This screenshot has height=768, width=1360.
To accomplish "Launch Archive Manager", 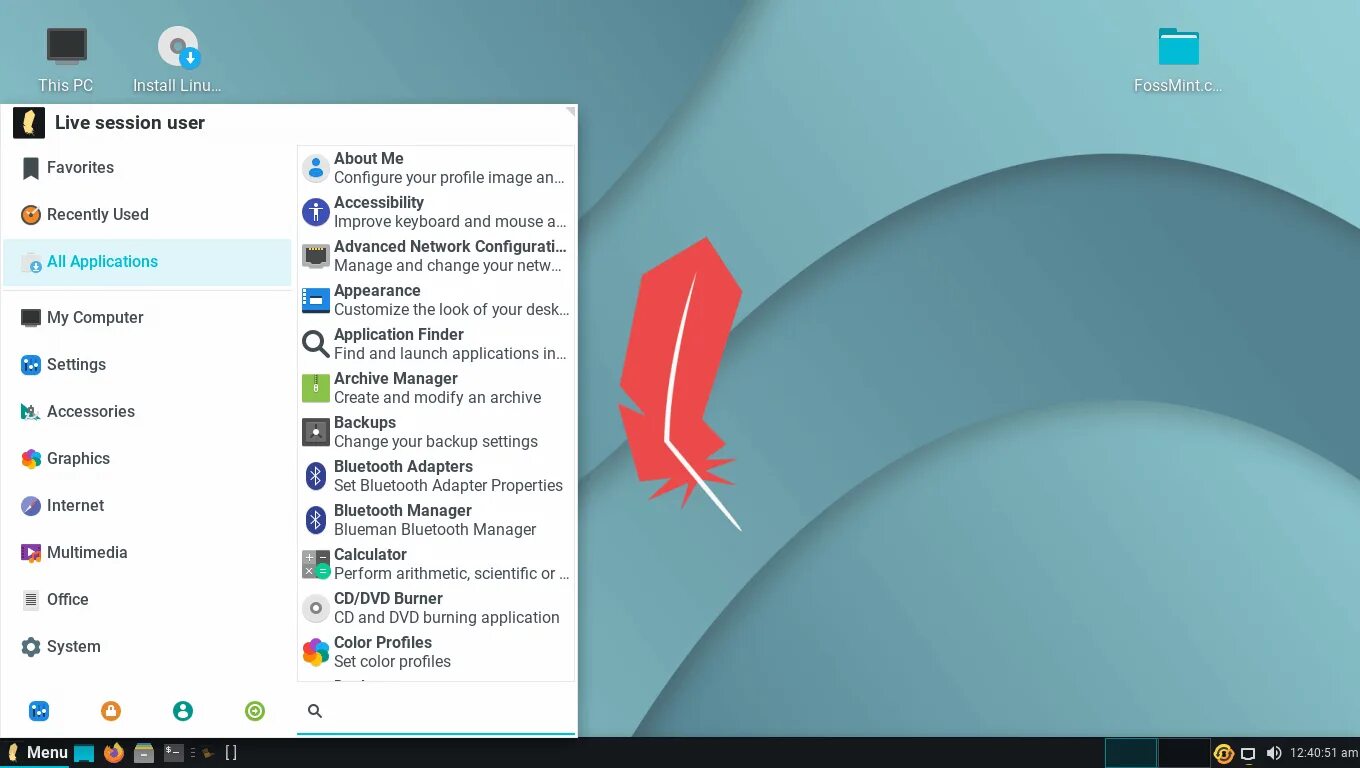I will click(x=436, y=388).
